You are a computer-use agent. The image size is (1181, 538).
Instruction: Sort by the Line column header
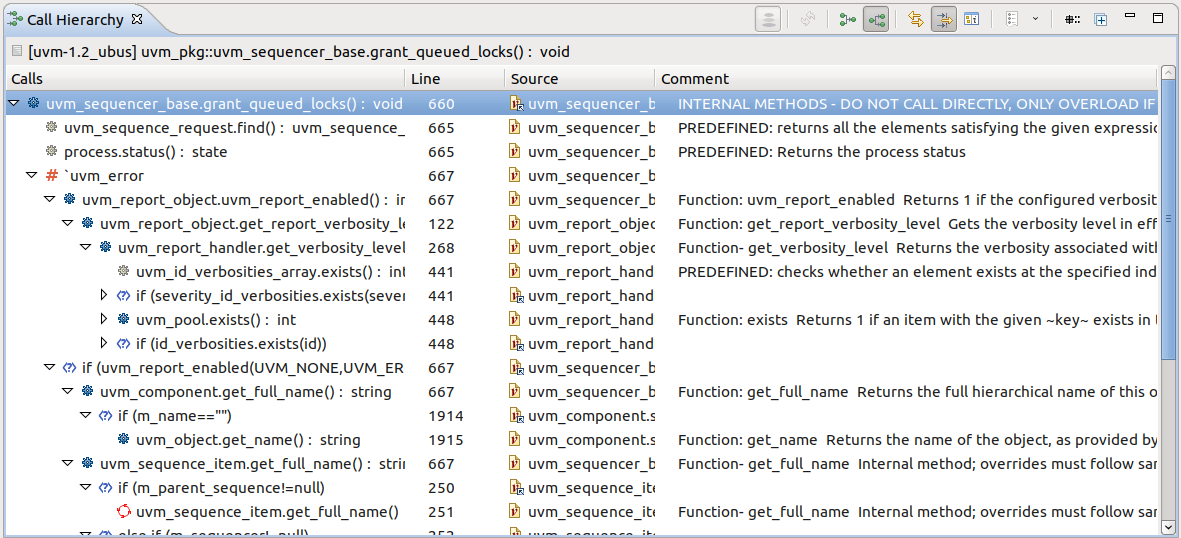pyautogui.click(x=425, y=79)
